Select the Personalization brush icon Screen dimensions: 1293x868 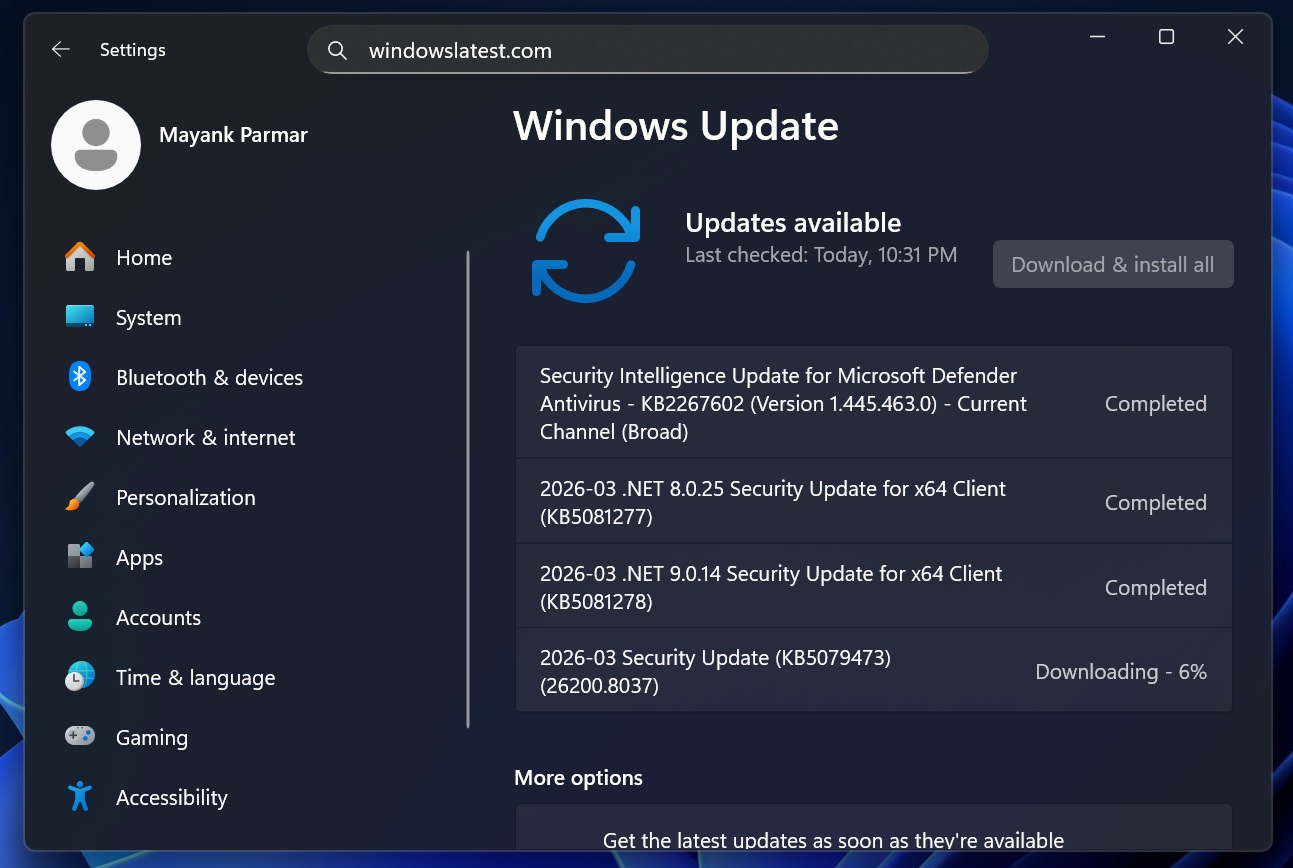tap(81, 497)
